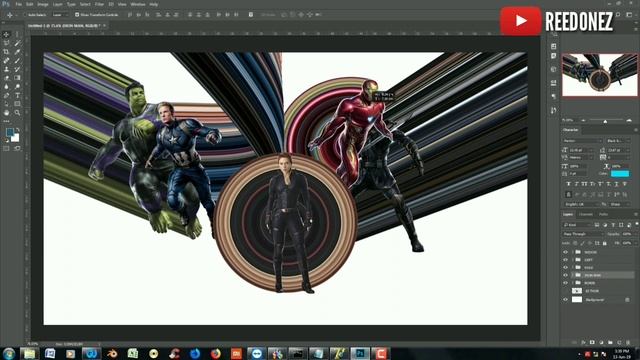Open the font style dropdown

coord(619,141)
